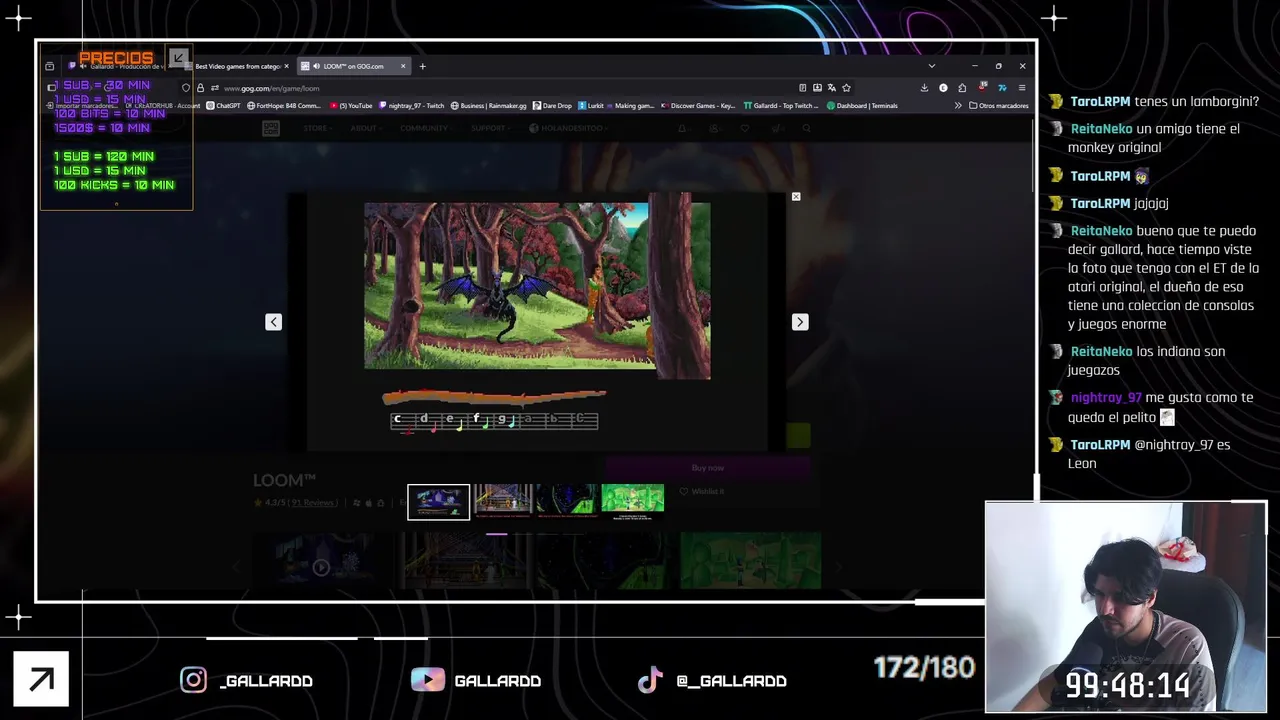Open the 91 Reviews link

click(x=314, y=503)
